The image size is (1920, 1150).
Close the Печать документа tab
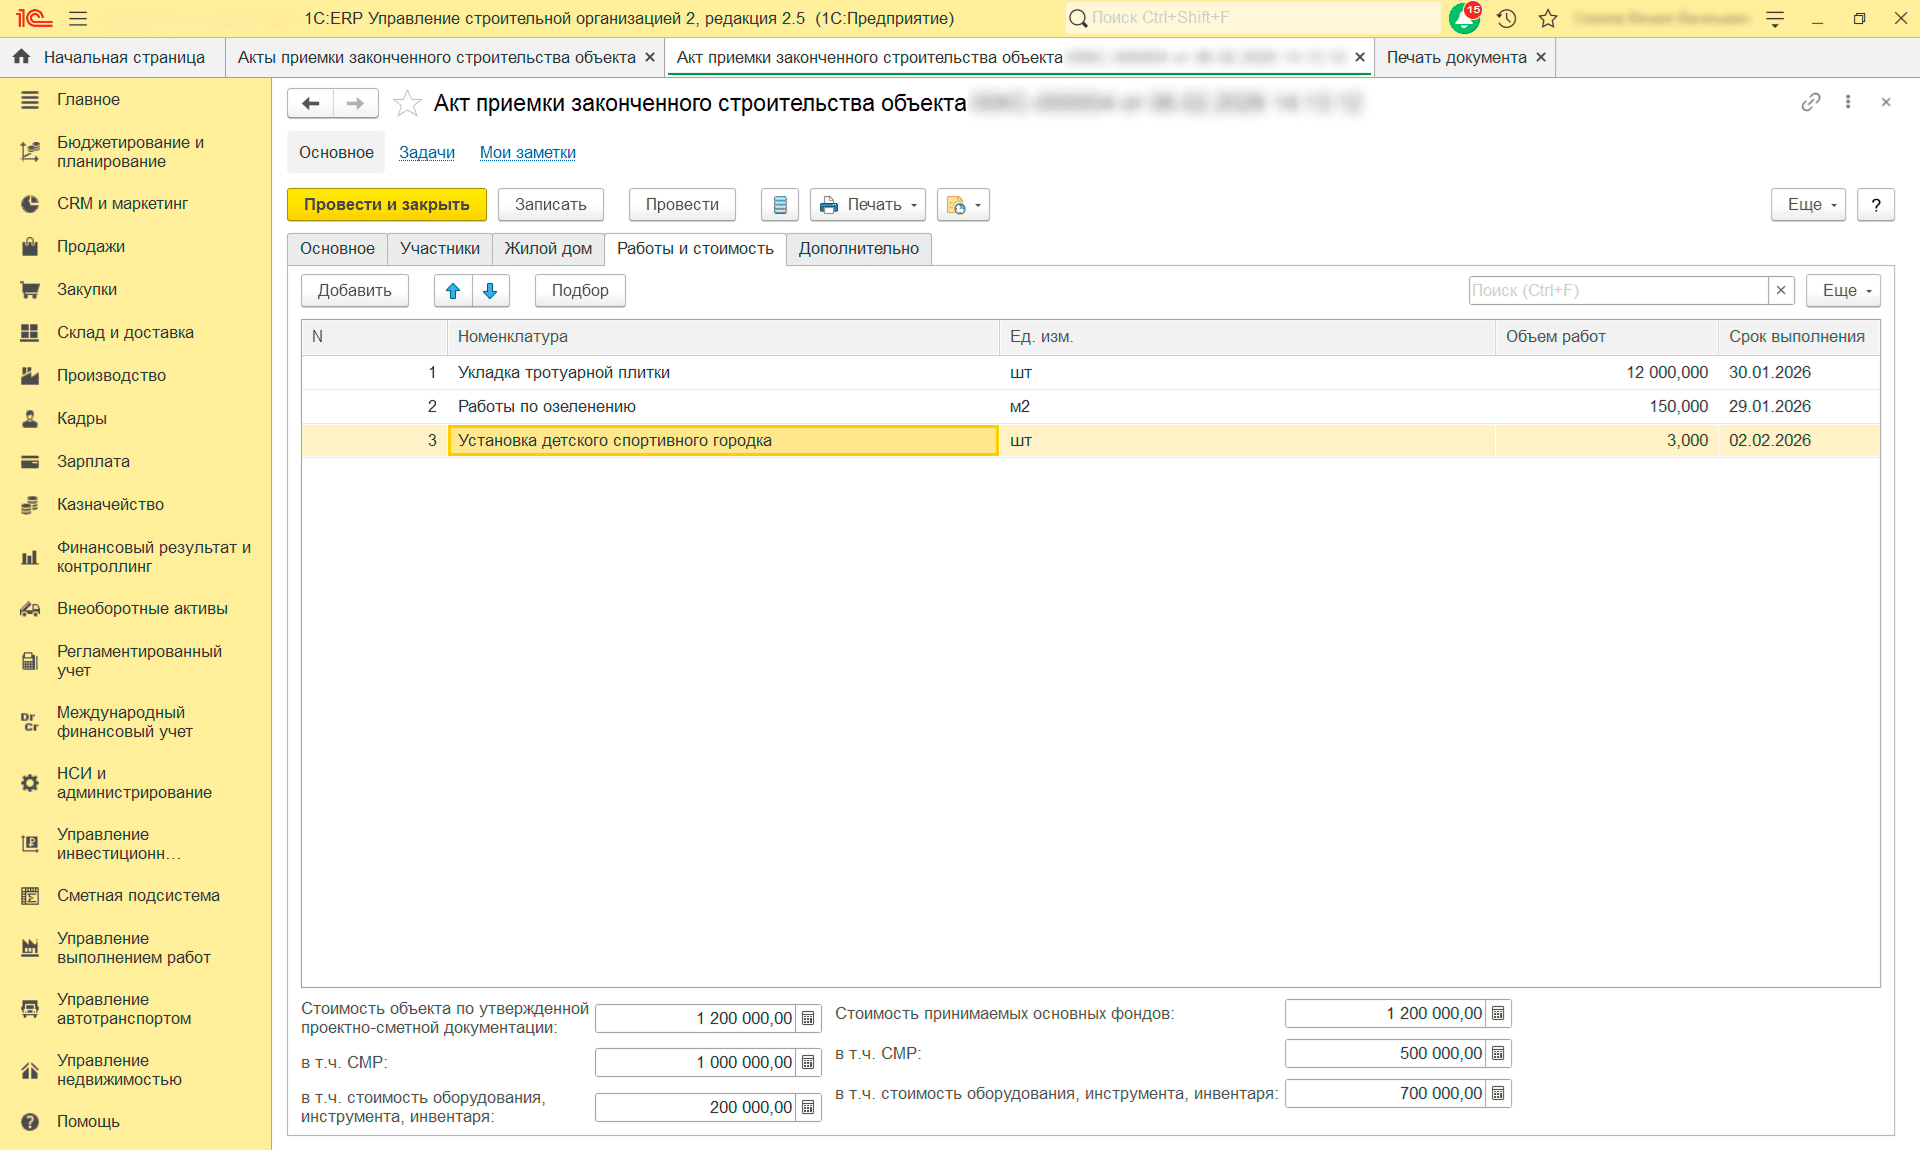(x=1541, y=57)
